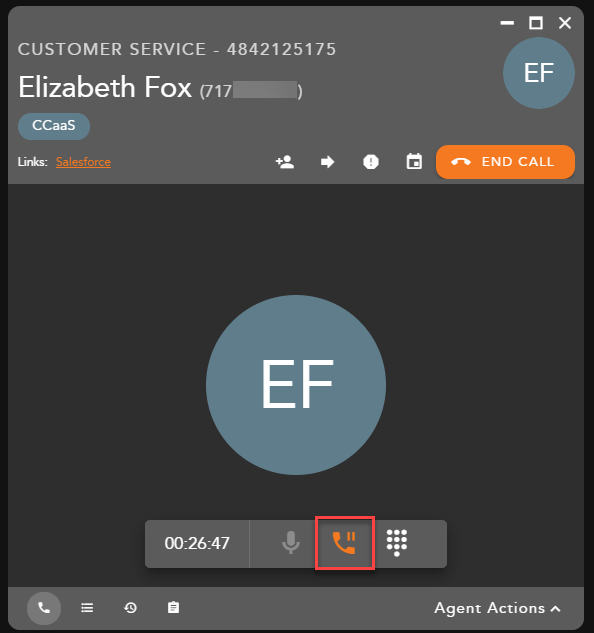Expand the Agent Actions menu
The height and width of the screenshot is (633, 594).
[x=497, y=608]
